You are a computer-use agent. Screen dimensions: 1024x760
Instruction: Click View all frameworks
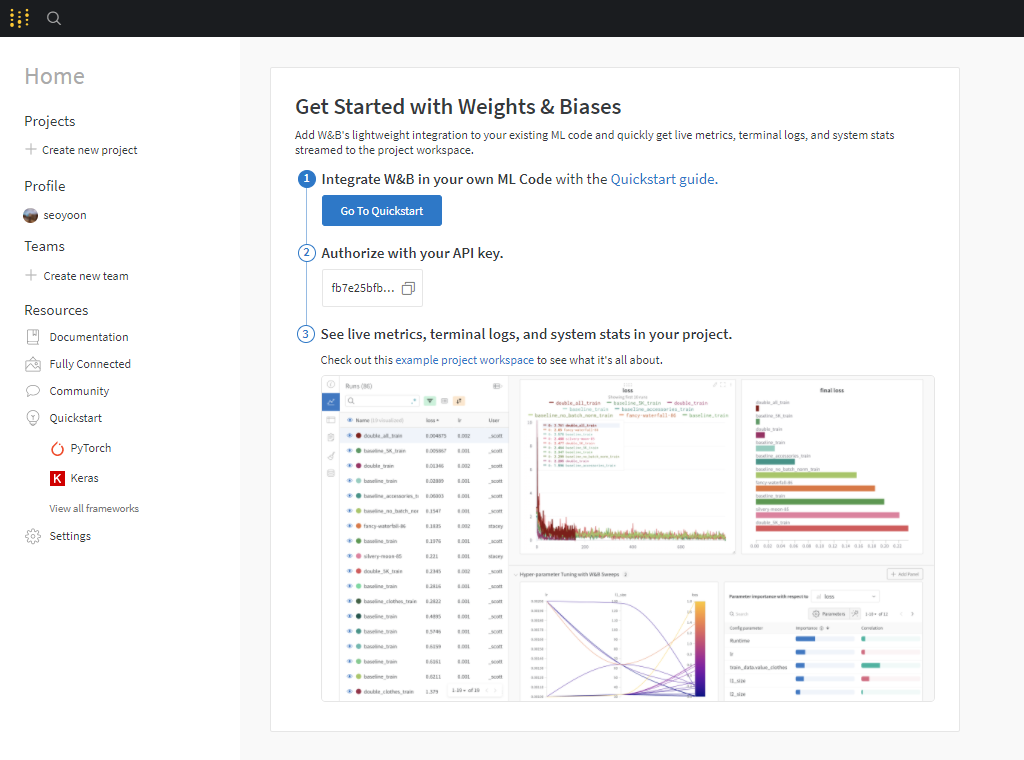point(94,508)
